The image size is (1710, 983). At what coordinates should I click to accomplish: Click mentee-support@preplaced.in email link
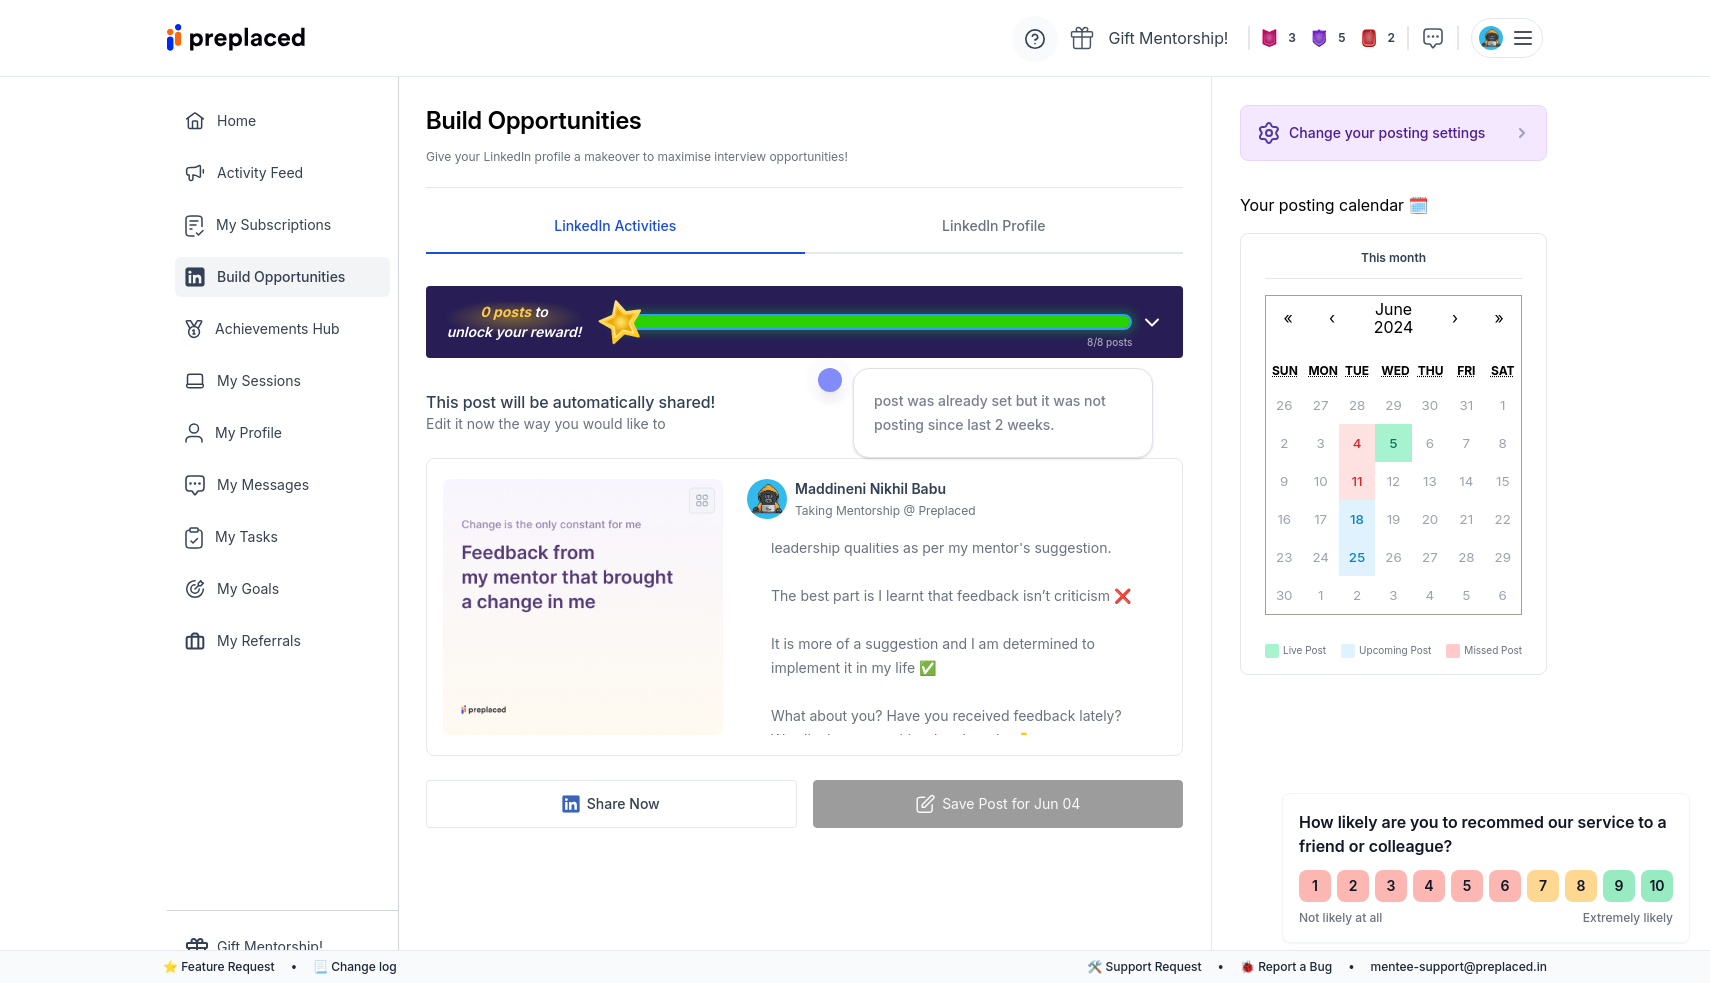[1458, 967]
